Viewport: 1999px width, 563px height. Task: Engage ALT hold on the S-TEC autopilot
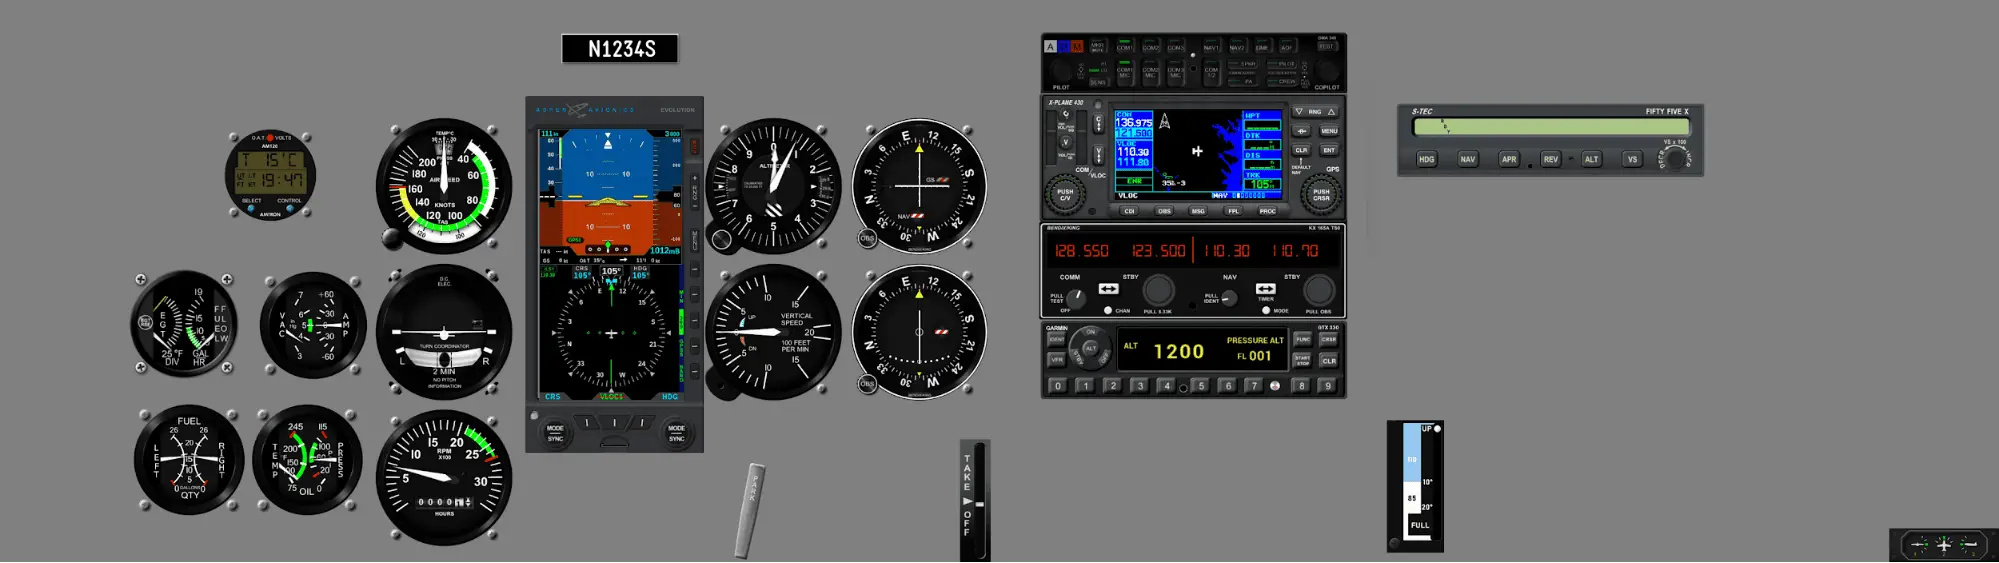pyautogui.click(x=1591, y=159)
